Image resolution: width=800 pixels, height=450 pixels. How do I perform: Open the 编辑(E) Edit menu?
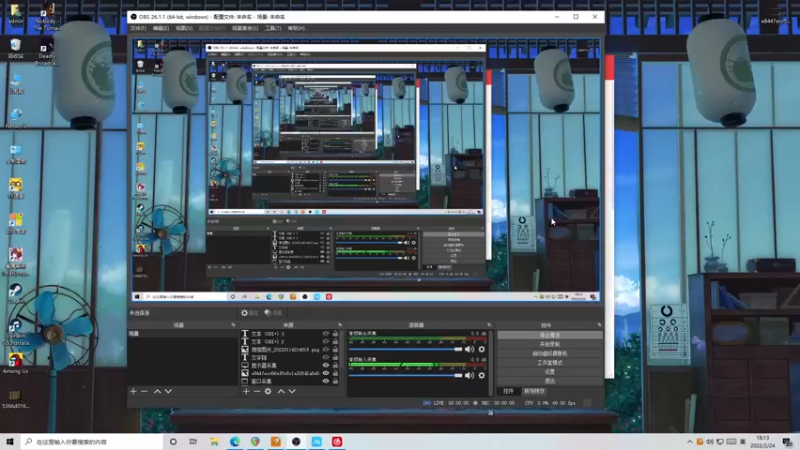coord(161,28)
